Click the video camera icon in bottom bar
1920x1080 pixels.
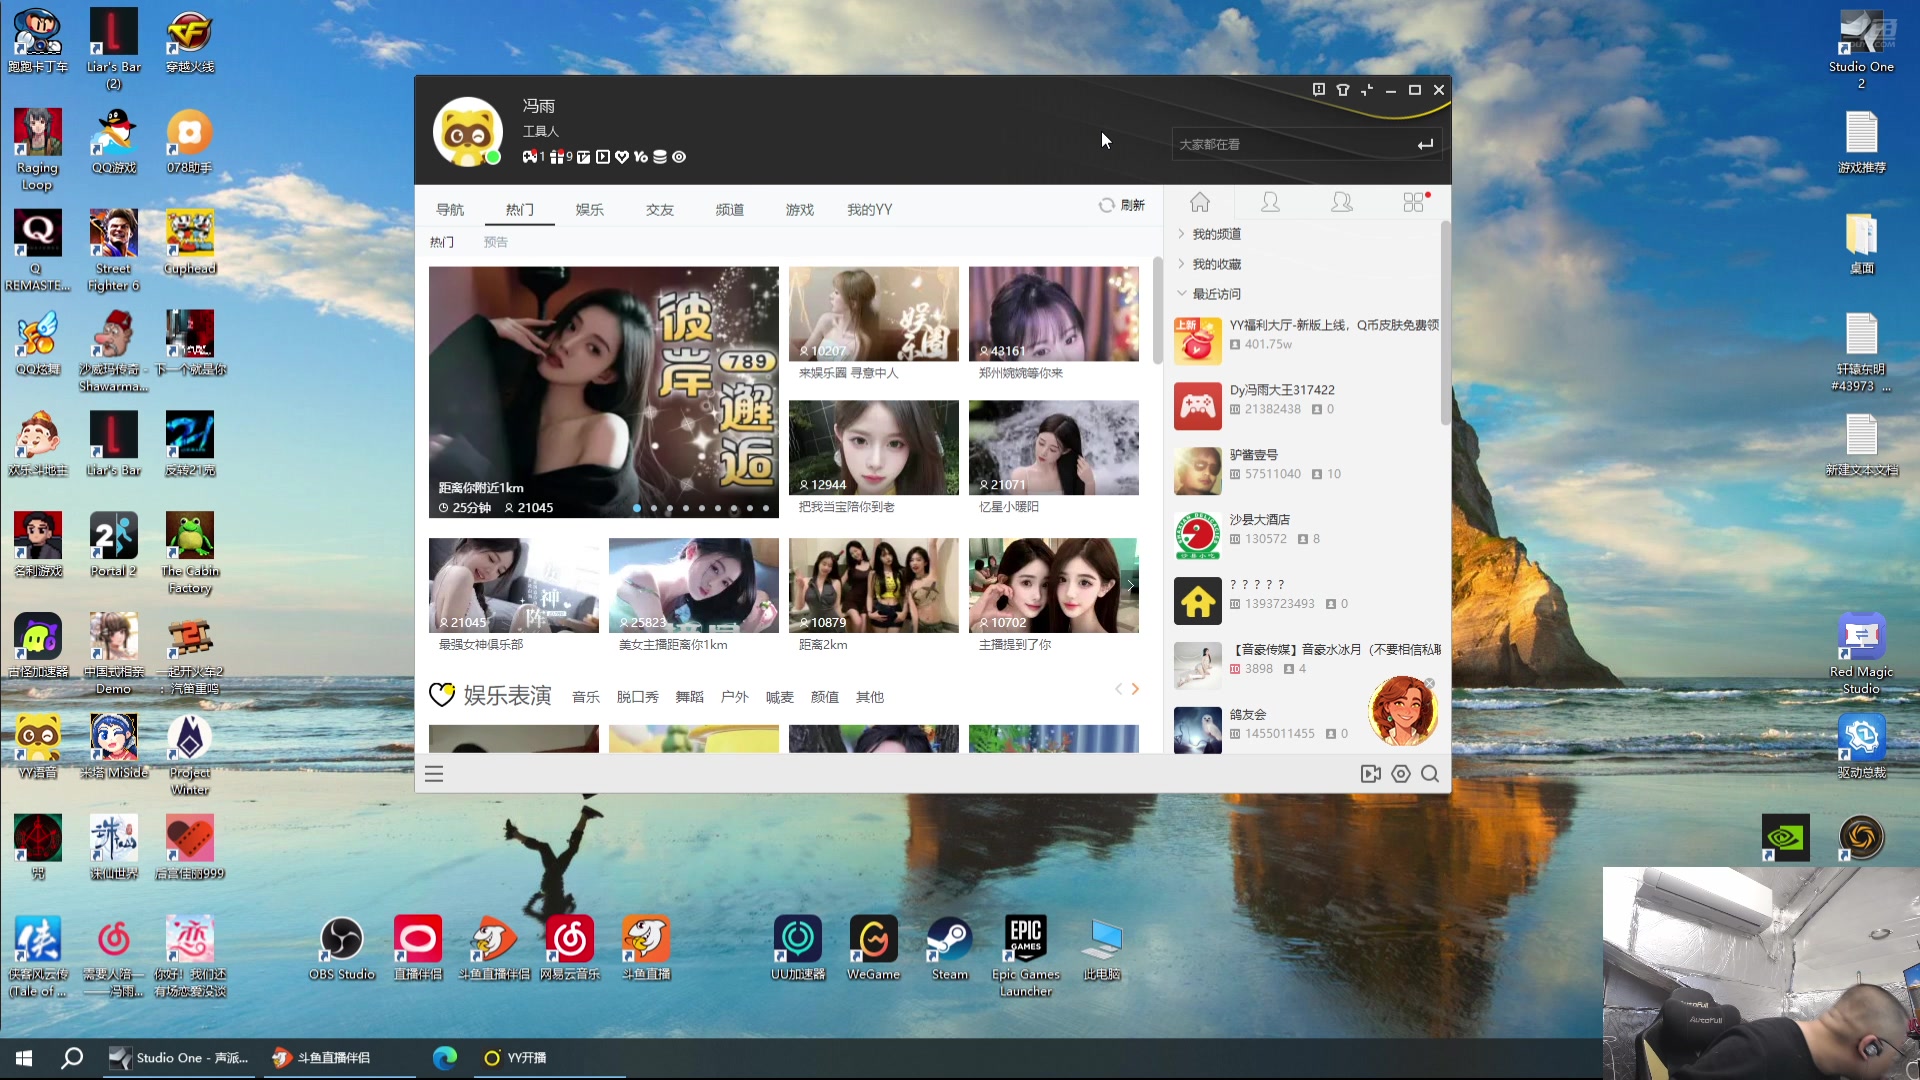[x=1371, y=774]
